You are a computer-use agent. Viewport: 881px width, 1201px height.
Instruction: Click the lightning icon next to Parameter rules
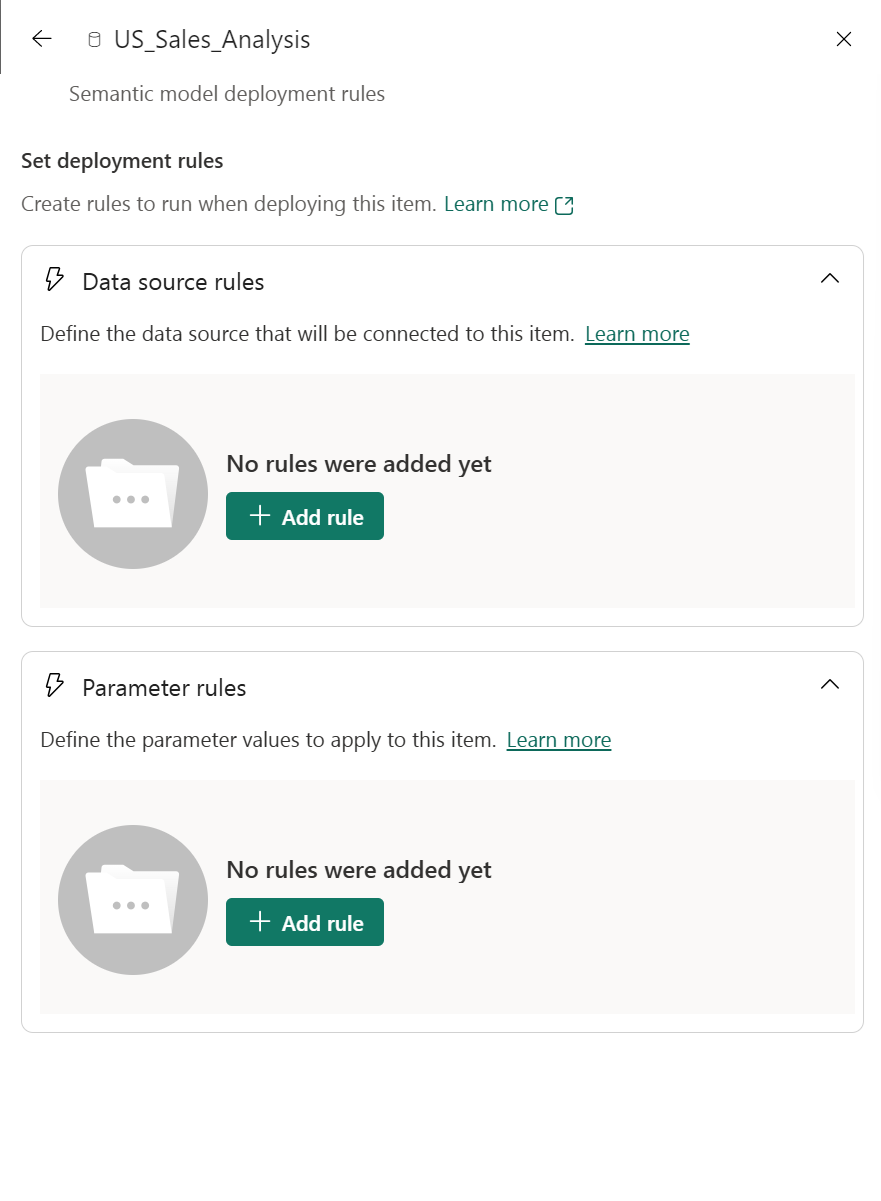54,686
